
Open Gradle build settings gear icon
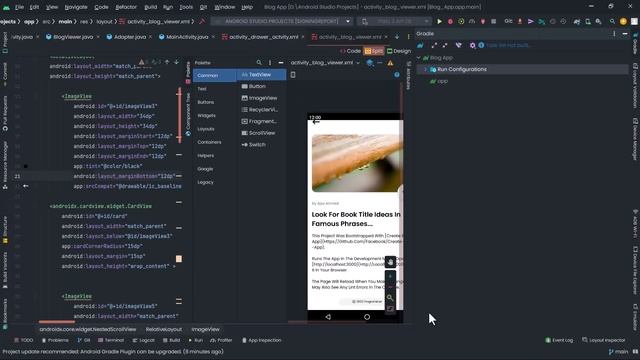(x=472, y=45)
